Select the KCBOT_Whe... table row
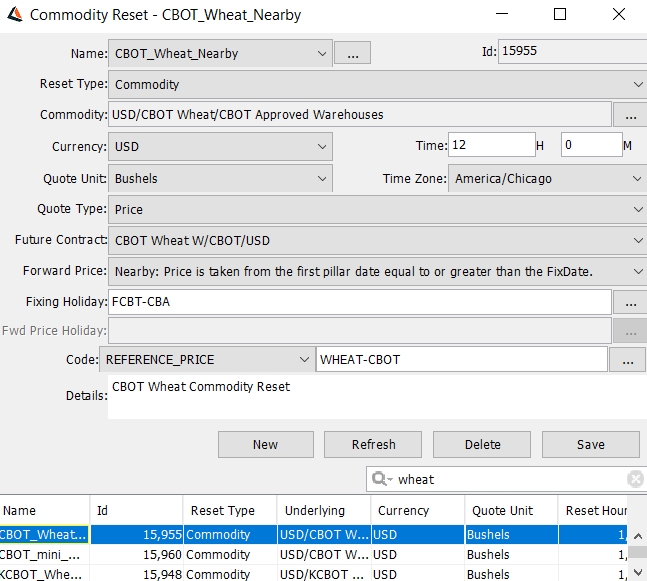The width and height of the screenshot is (647, 581). click(x=314, y=574)
